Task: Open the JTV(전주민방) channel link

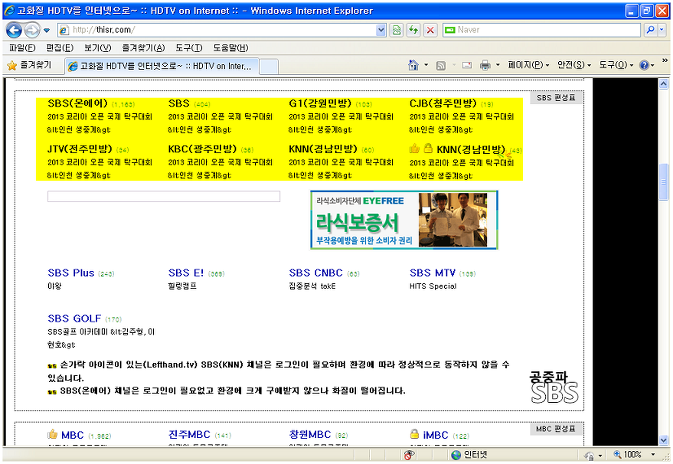Action: 80,149
